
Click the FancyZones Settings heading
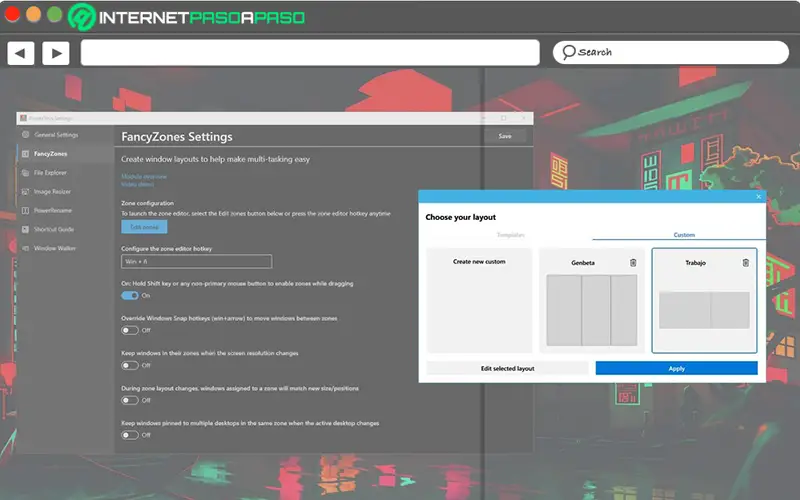coord(177,137)
